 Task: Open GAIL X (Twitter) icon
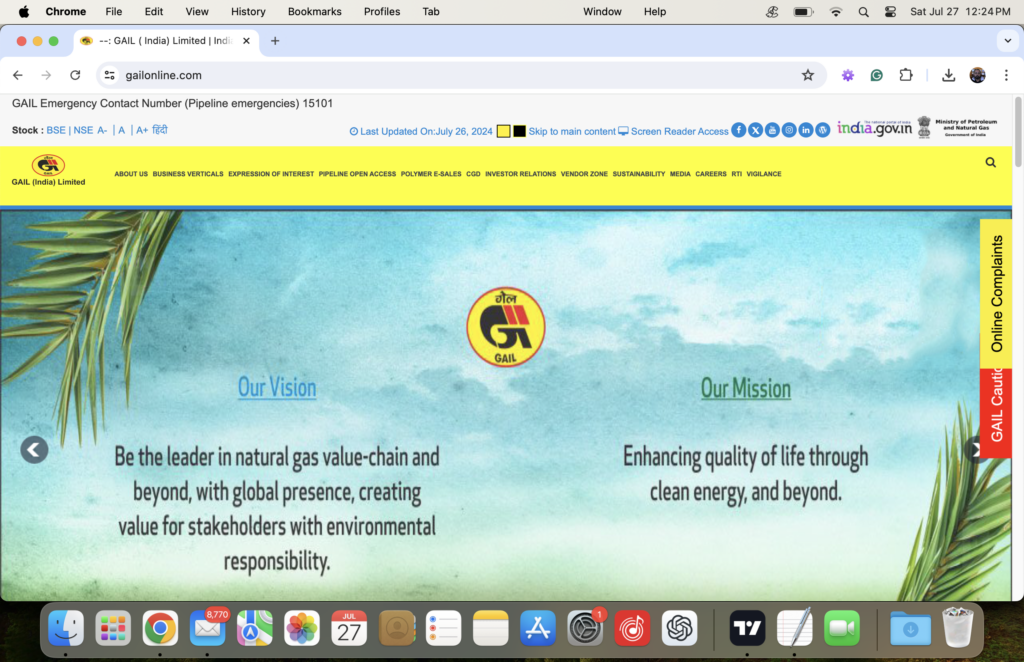755,130
